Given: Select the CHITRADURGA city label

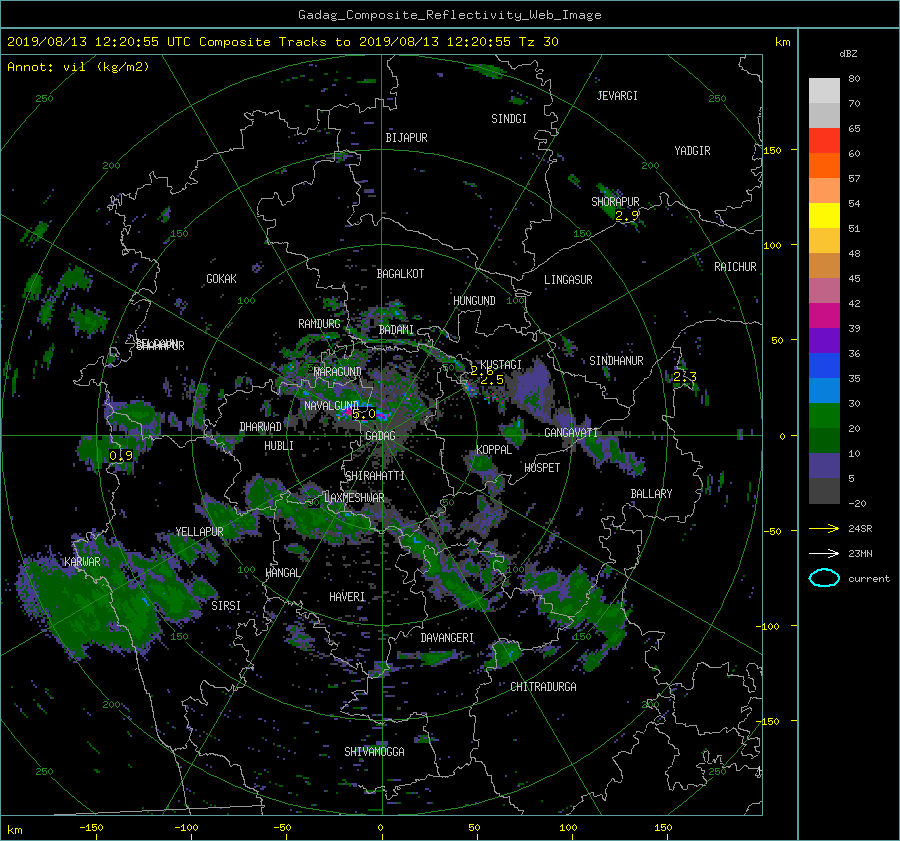Looking at the screenshot, I should pos(544,687).
